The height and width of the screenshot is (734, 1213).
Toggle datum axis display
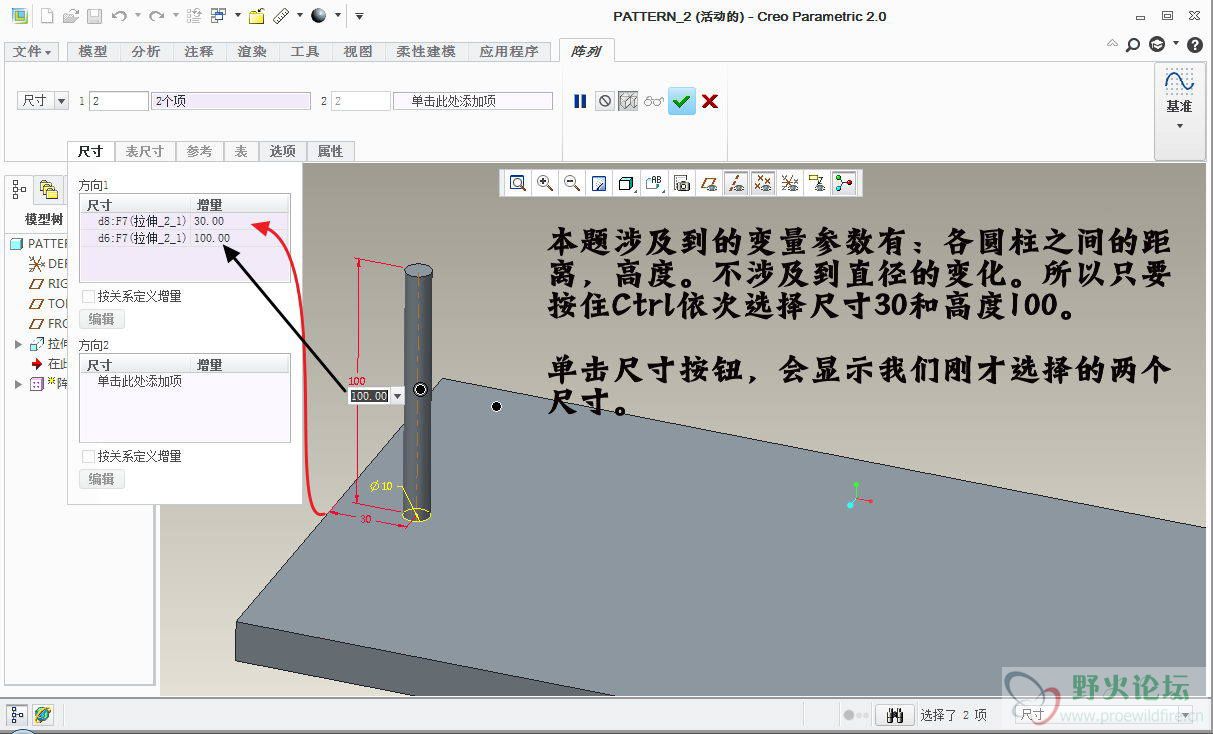[x=736, y=183]
